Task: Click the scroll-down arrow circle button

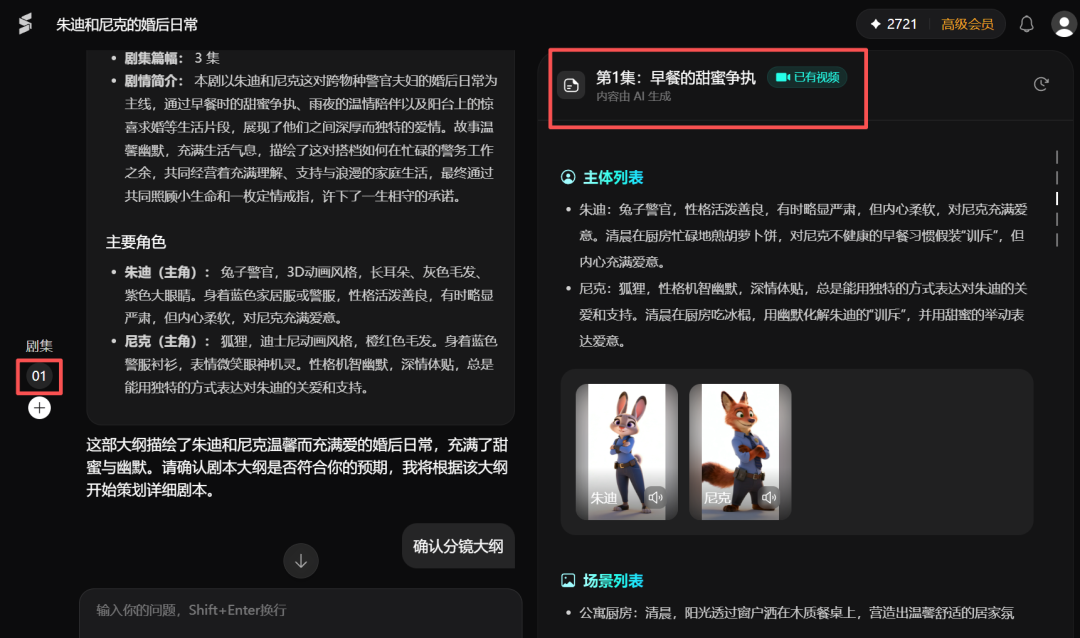Action: 300,560
